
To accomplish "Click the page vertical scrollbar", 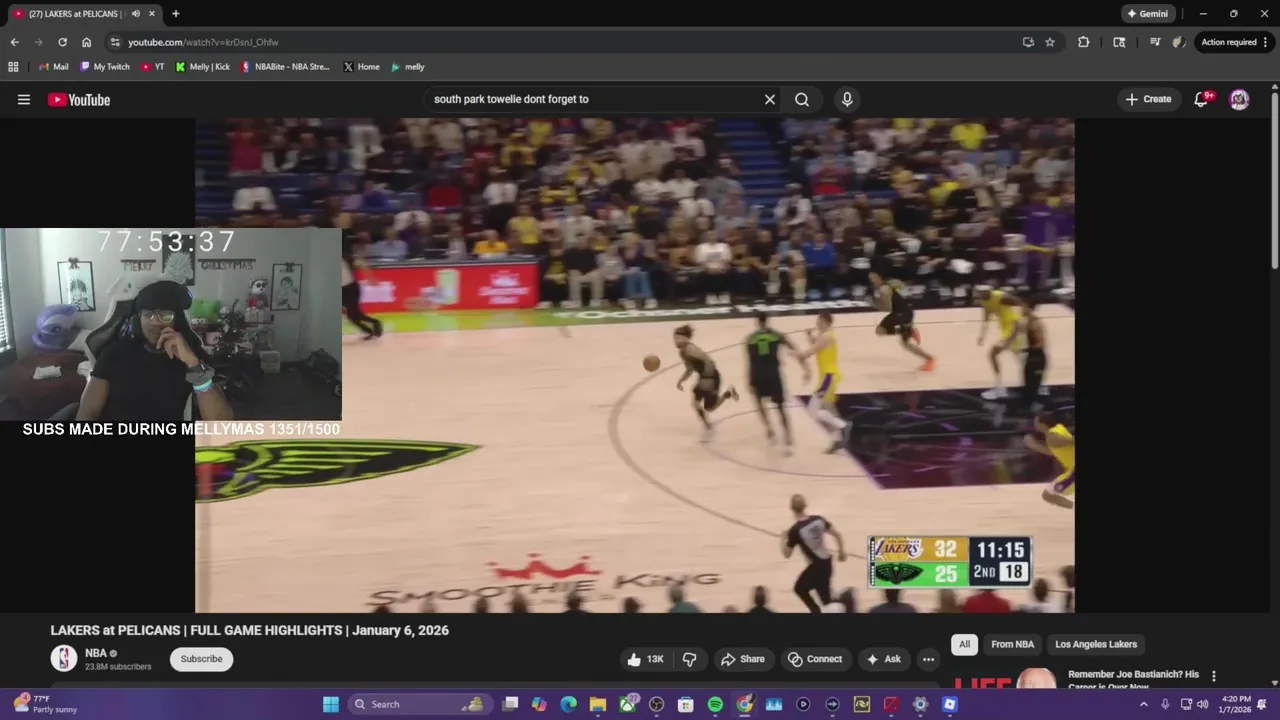I will pyautogui.click(x=1274, y=180).
